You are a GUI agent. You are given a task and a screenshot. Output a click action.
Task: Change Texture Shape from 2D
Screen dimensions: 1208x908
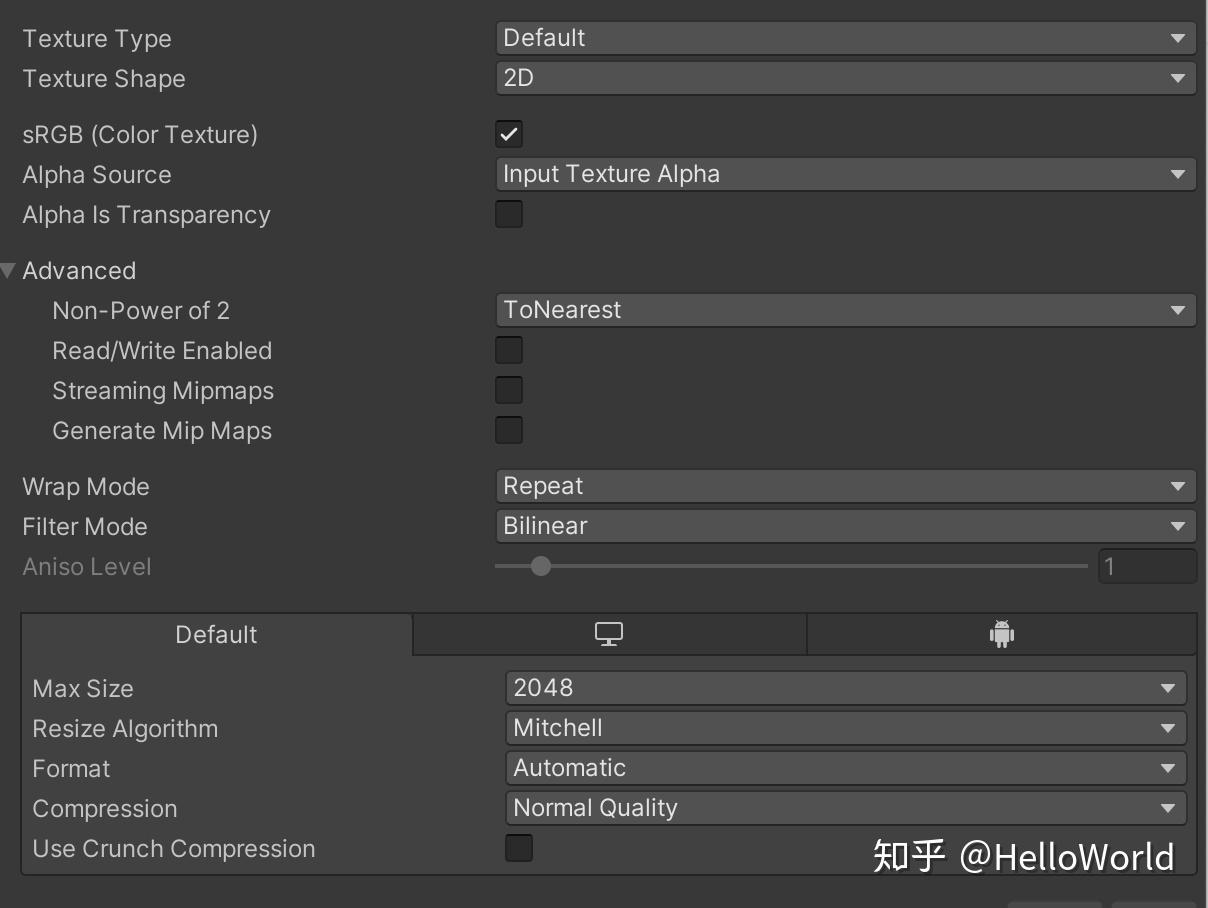(845, 78)
